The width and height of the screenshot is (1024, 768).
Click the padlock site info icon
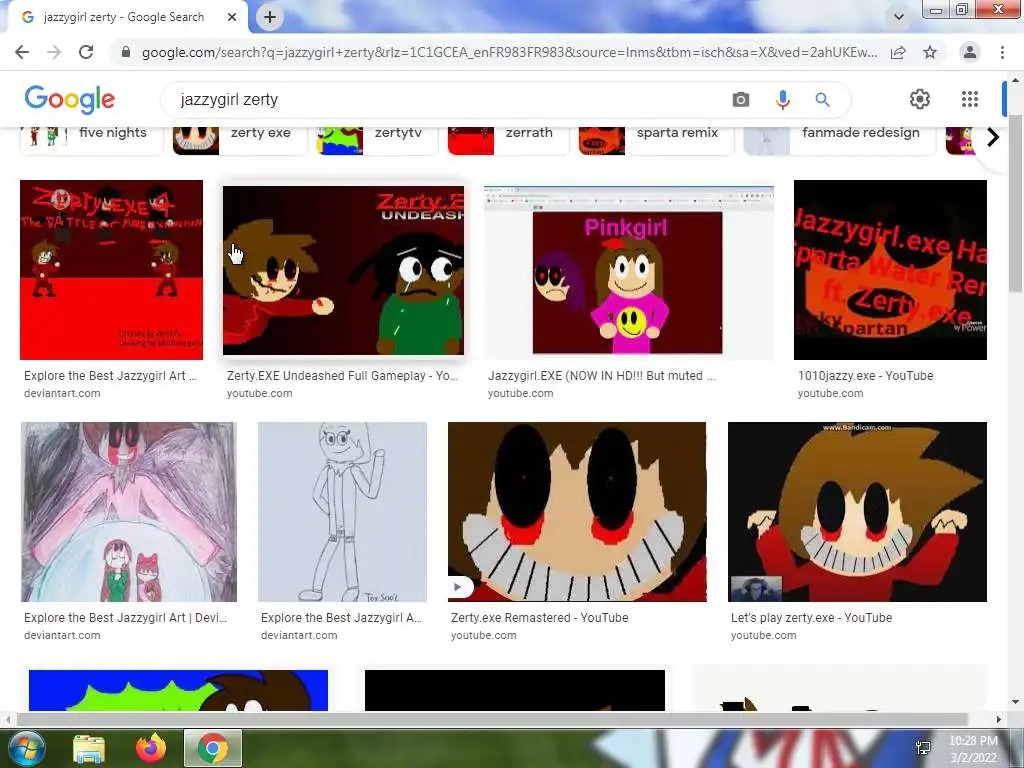(x=126, y=52)
